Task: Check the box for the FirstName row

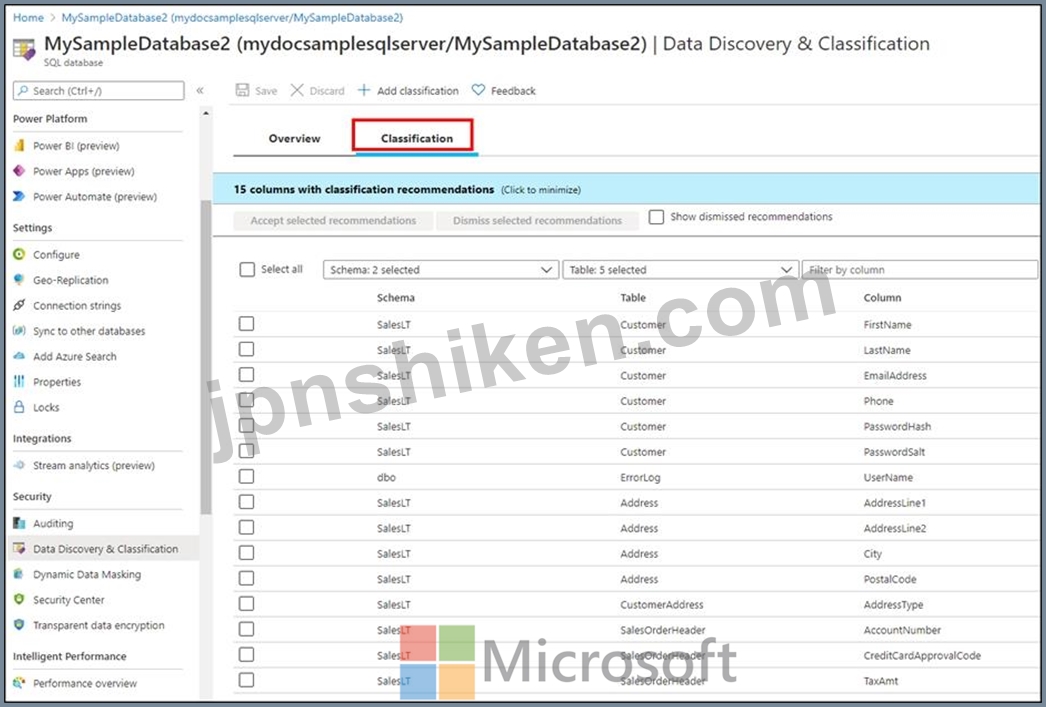Action: pos(246,323)
